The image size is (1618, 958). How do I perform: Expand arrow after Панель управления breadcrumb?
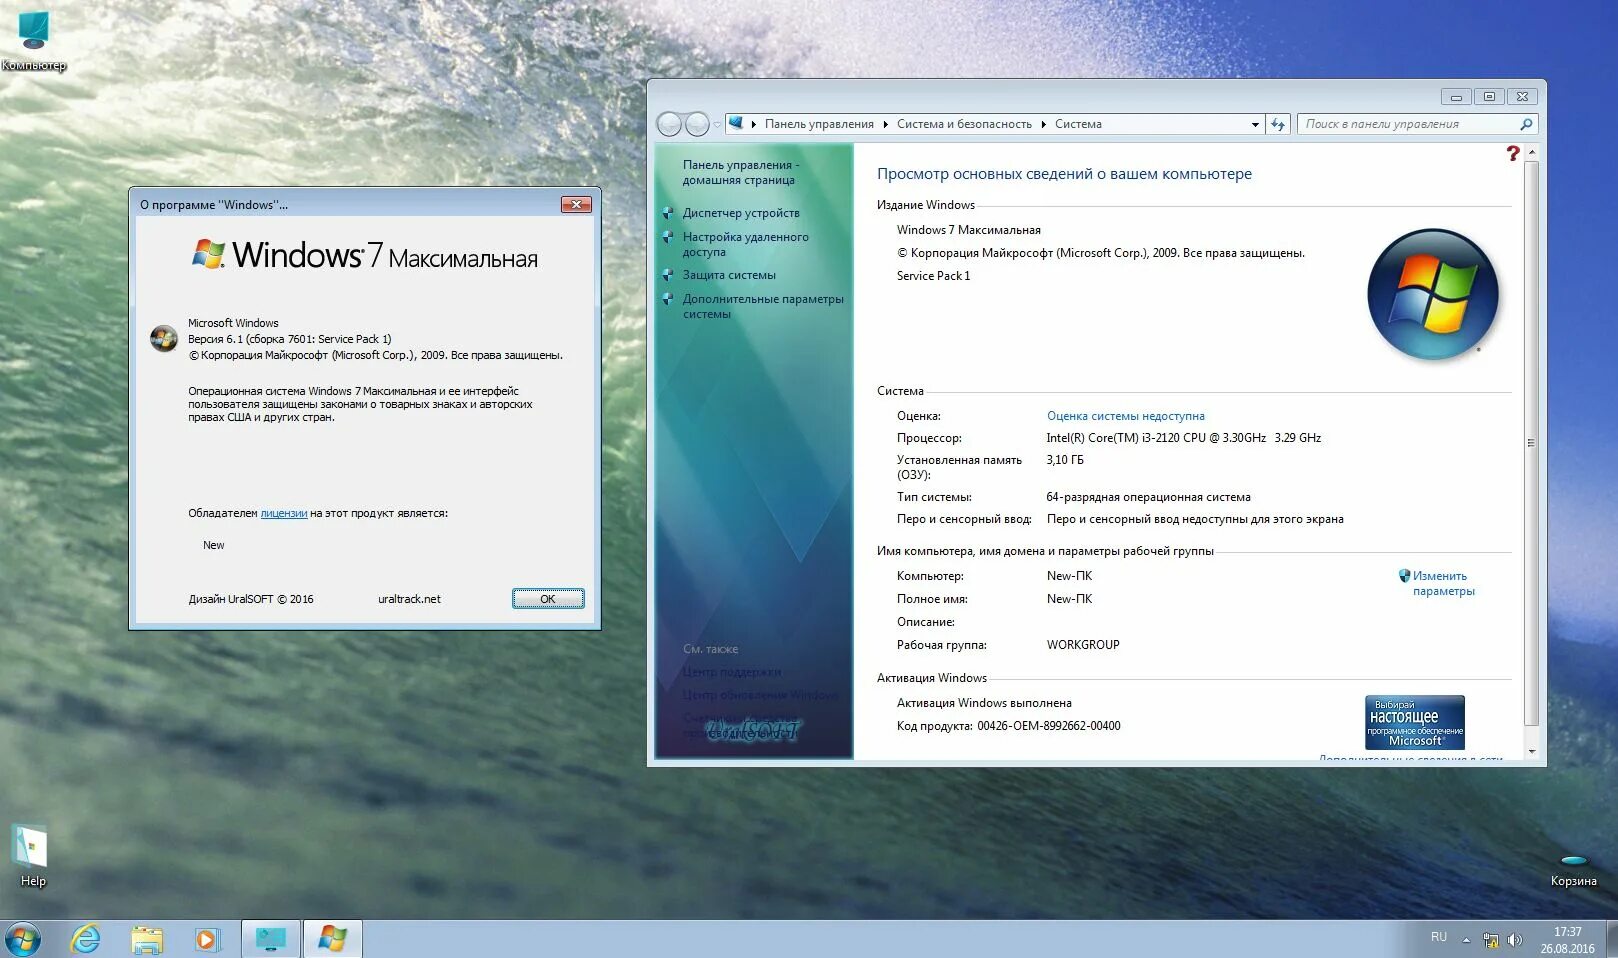point(885,124)
